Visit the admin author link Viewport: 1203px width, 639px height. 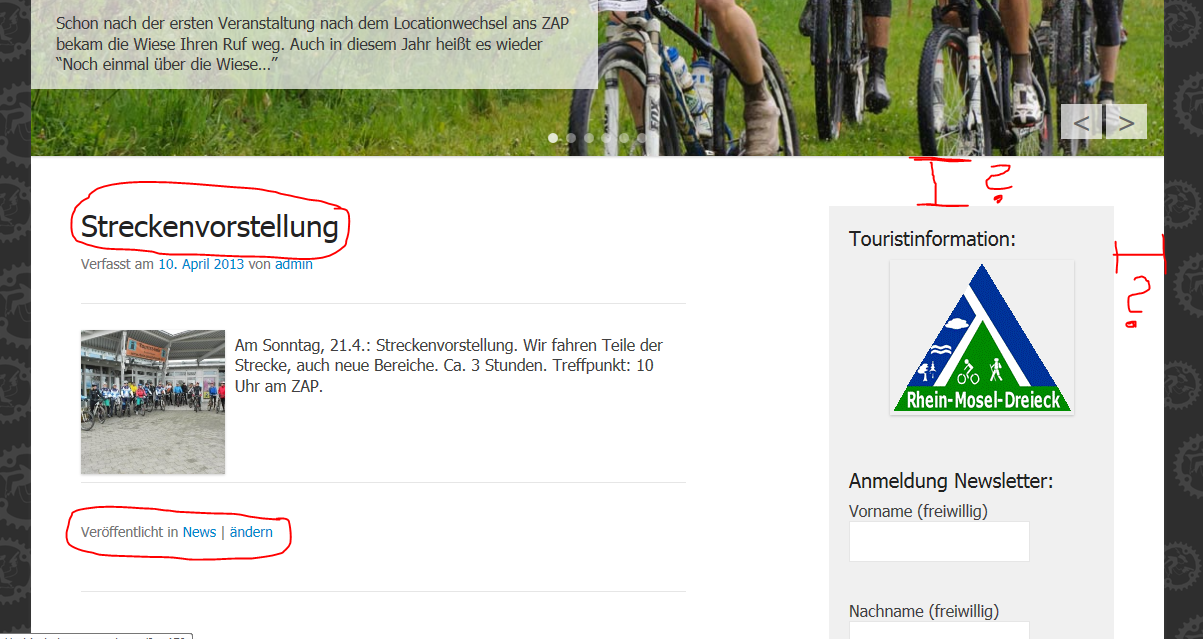(x=294, y=264)
